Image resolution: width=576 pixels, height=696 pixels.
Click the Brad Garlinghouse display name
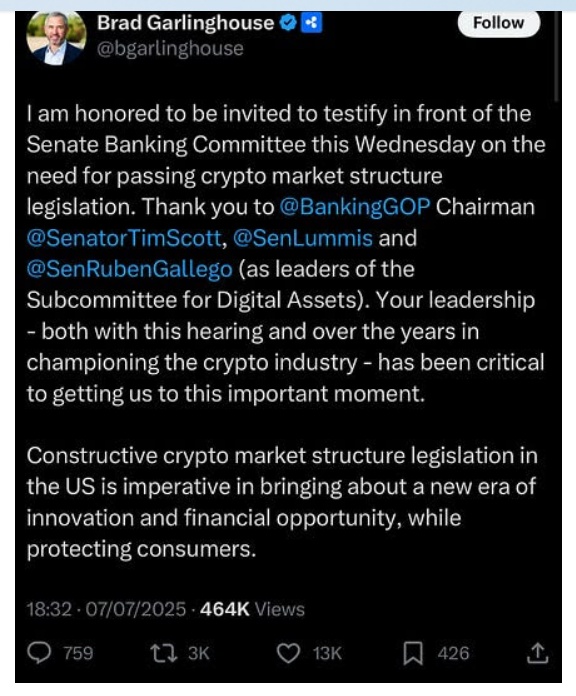[185, 23]
